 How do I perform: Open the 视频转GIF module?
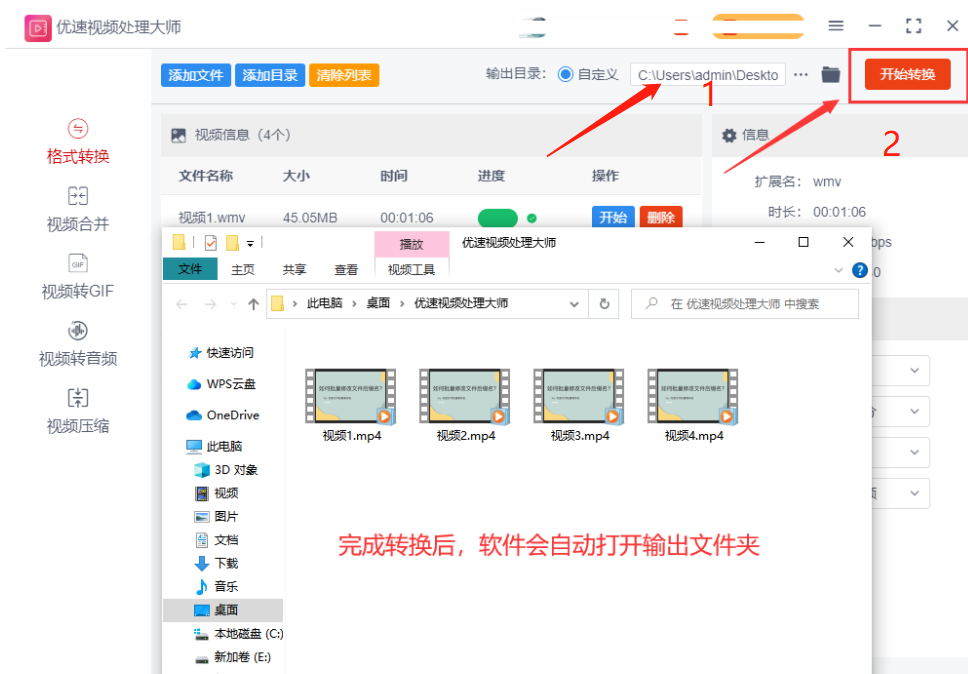(78, 277)
